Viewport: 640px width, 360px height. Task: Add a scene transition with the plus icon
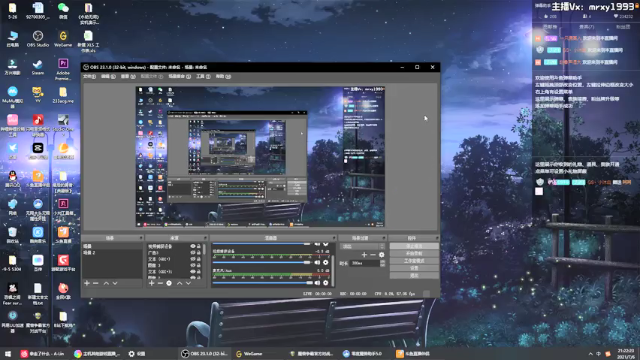364,255
